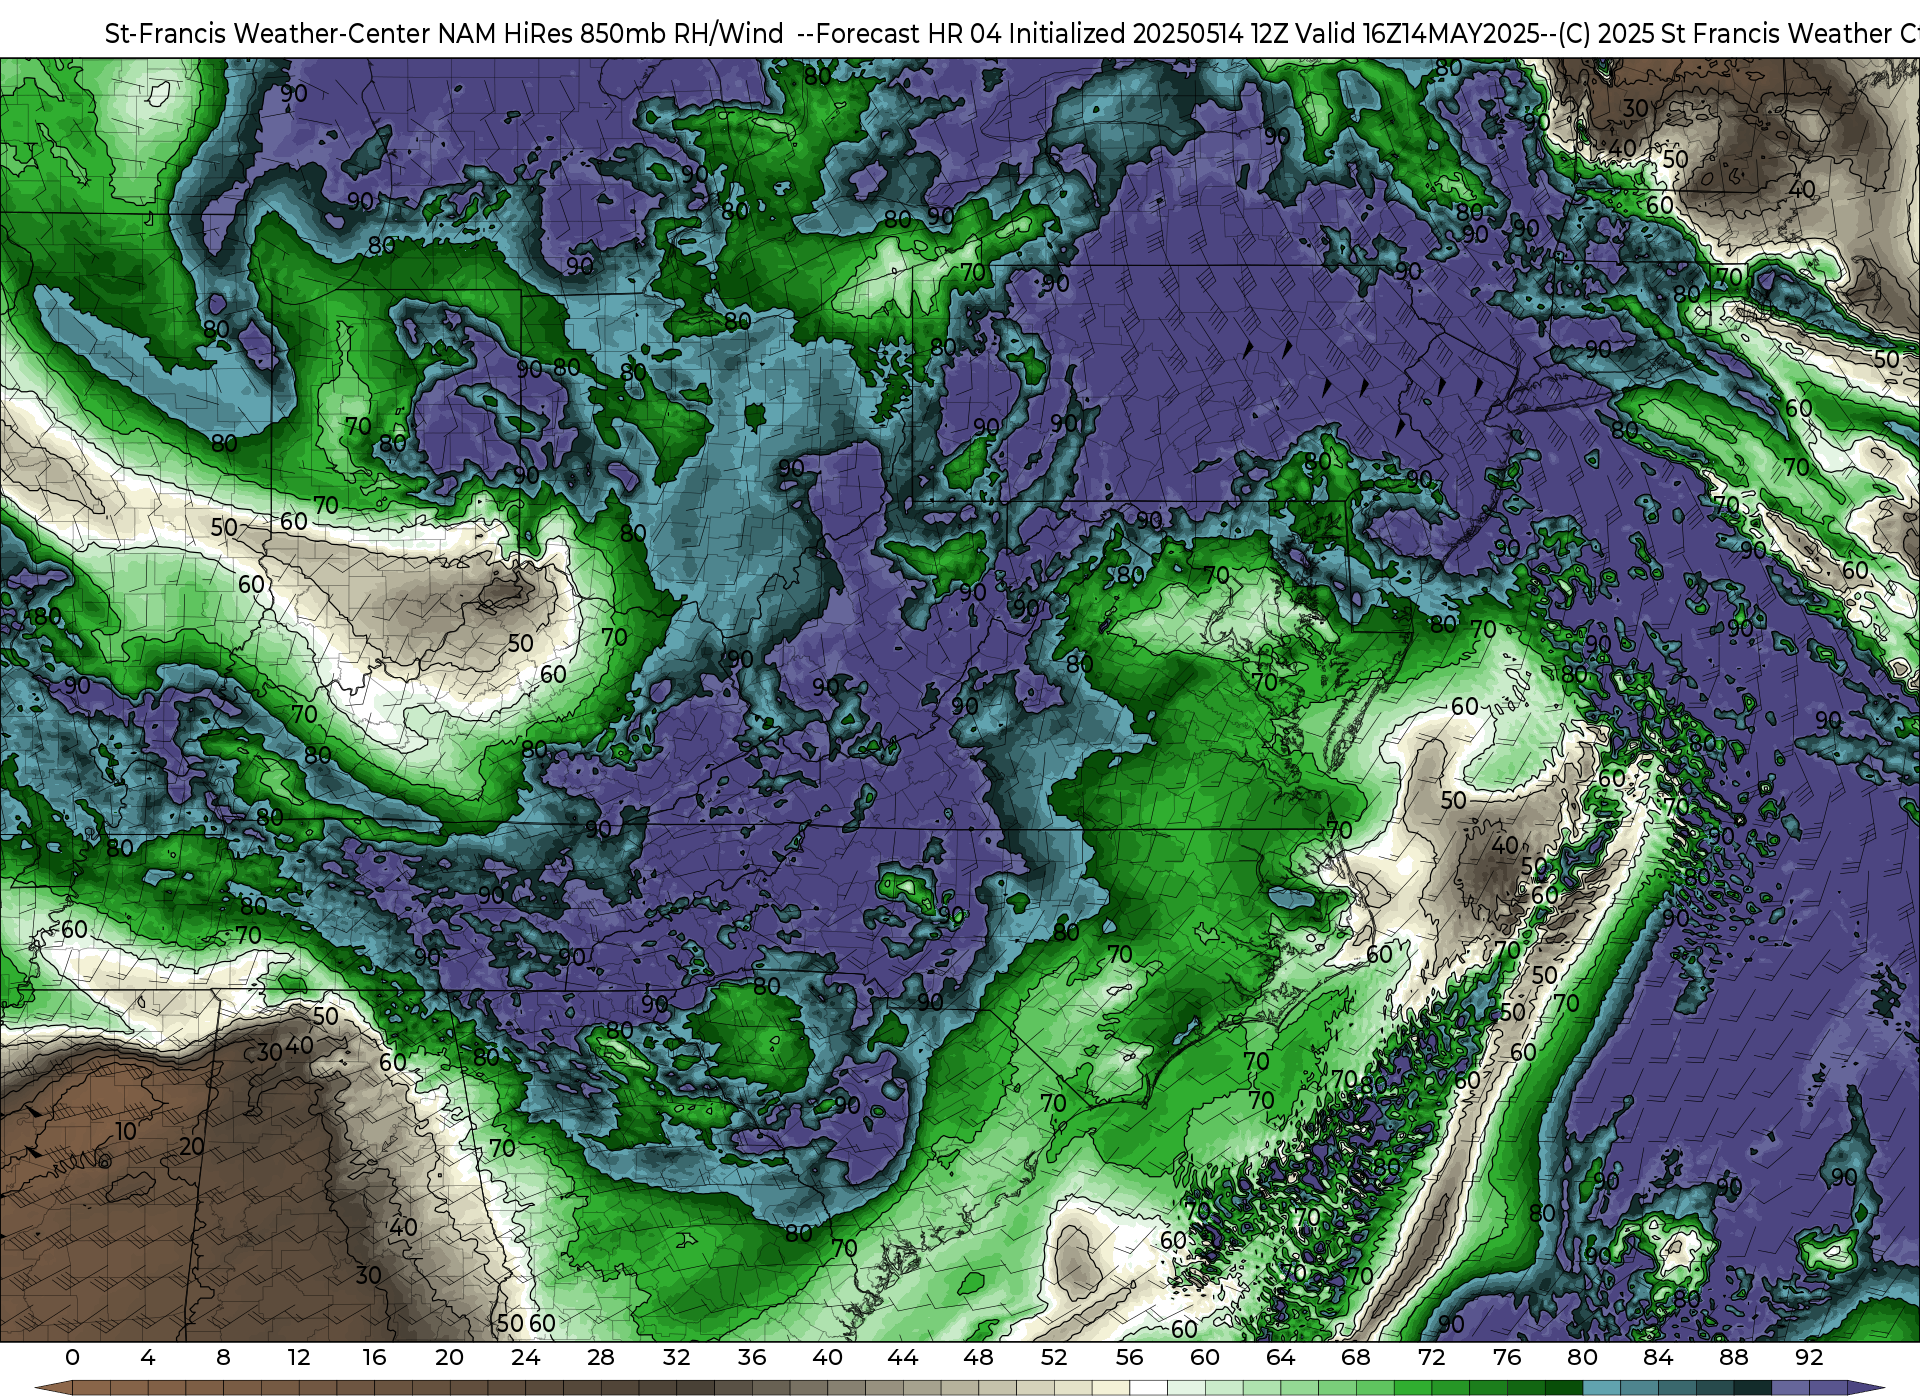Click the legend scale label '76'
Viewport: 1920px width, 1400px height.
click(x=1507, y=1357)
